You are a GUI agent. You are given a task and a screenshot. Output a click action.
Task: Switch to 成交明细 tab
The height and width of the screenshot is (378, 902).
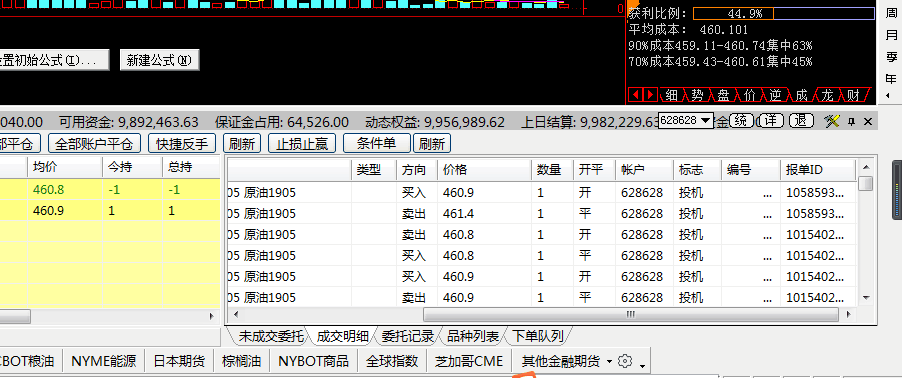click(x=343, y=336)
